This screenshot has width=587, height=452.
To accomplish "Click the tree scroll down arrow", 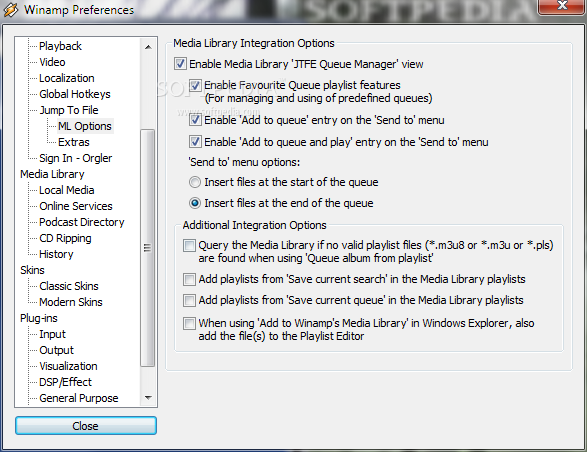I will tap(148, 397).
